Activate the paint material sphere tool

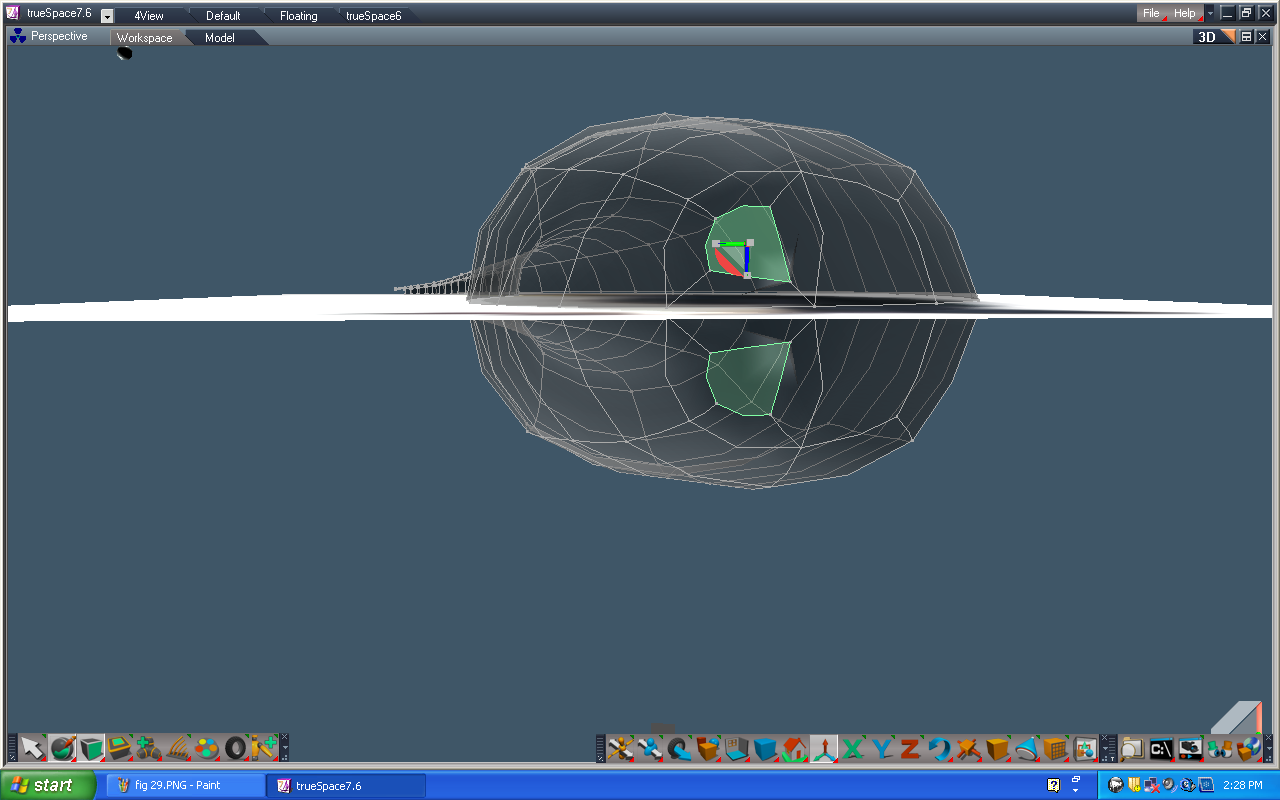(63, 747)
